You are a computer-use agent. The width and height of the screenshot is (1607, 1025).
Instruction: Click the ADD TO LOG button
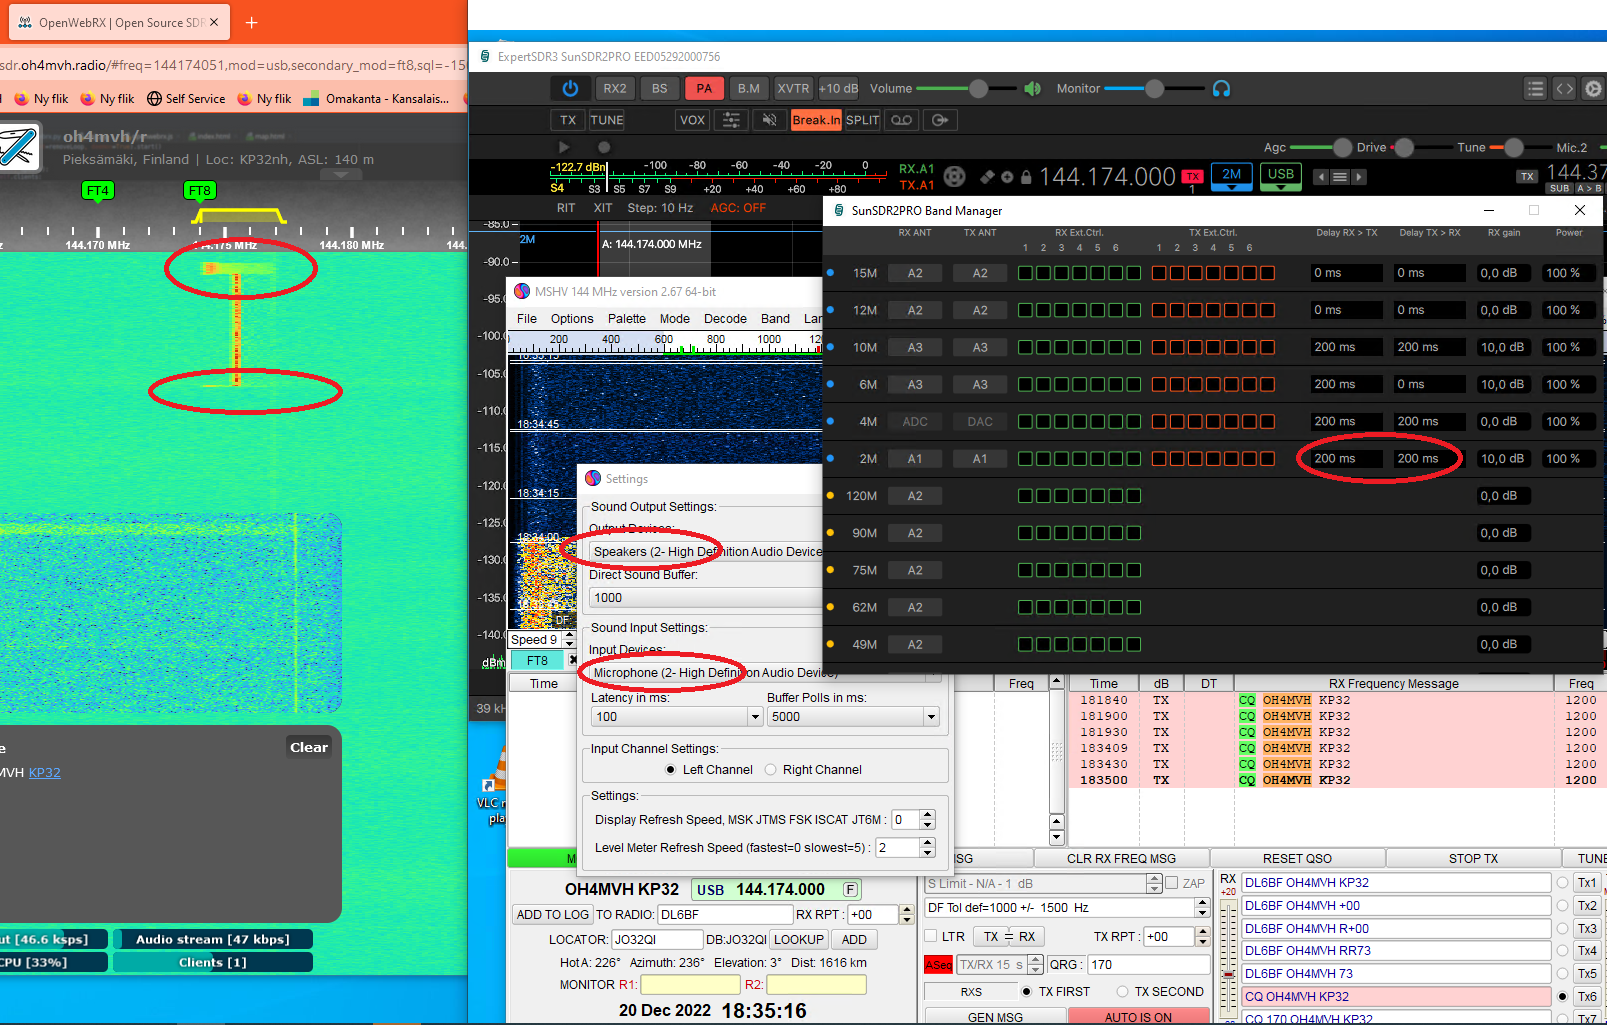point(552,914)
